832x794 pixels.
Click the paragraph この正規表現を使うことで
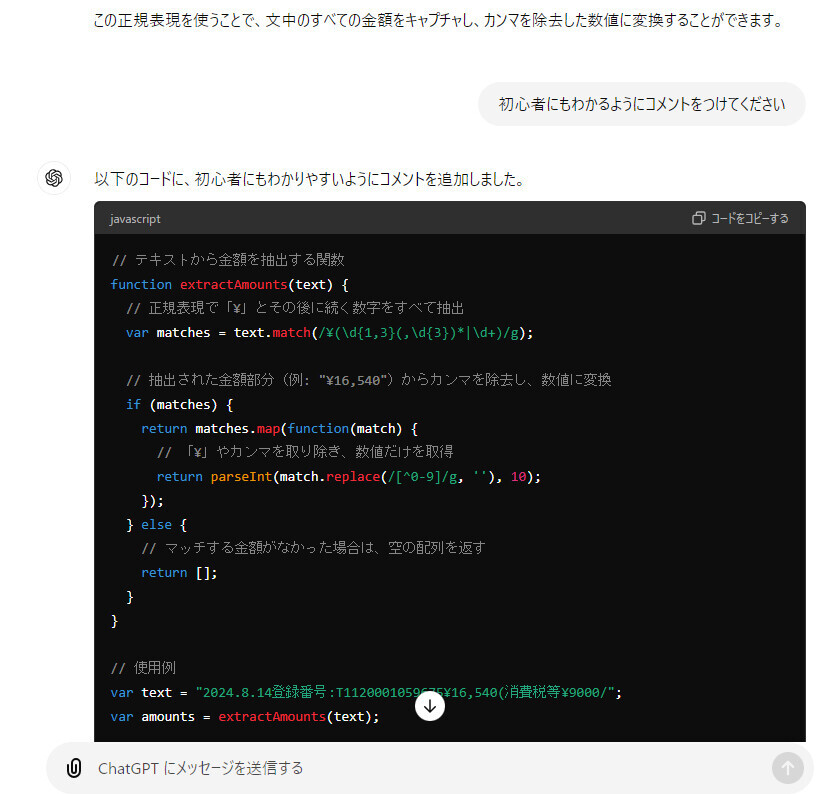[x=438, y=20]
